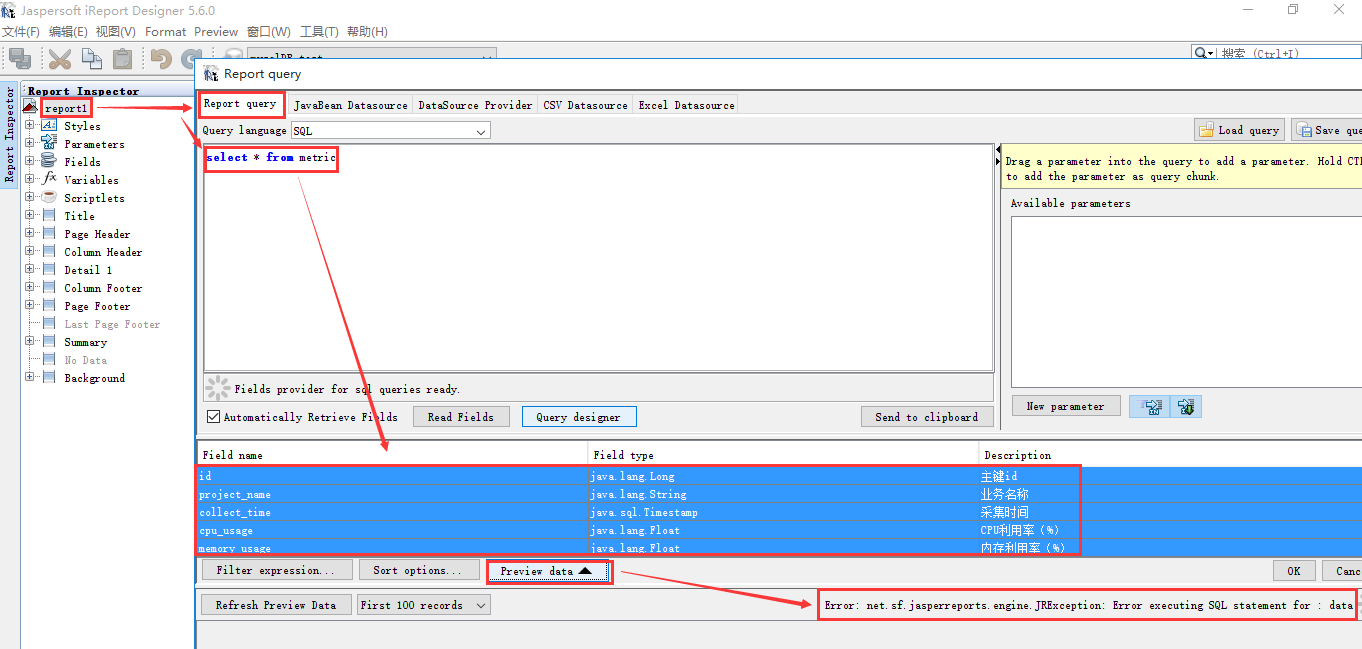Image resolution: width=1362 pixels, height=649 pixels.
Task: Click the Fields database icon
Action: pyautogui.click(x=49, y=161)
